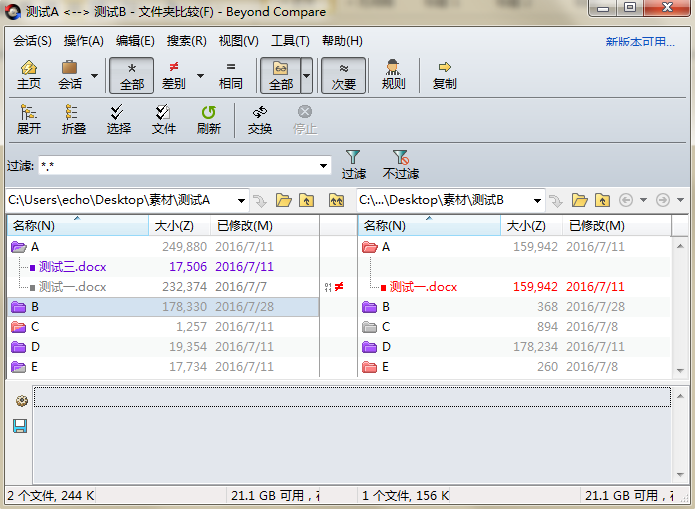Open the 编辑(E) menu

pyautogui.click(x=135, y=41)
